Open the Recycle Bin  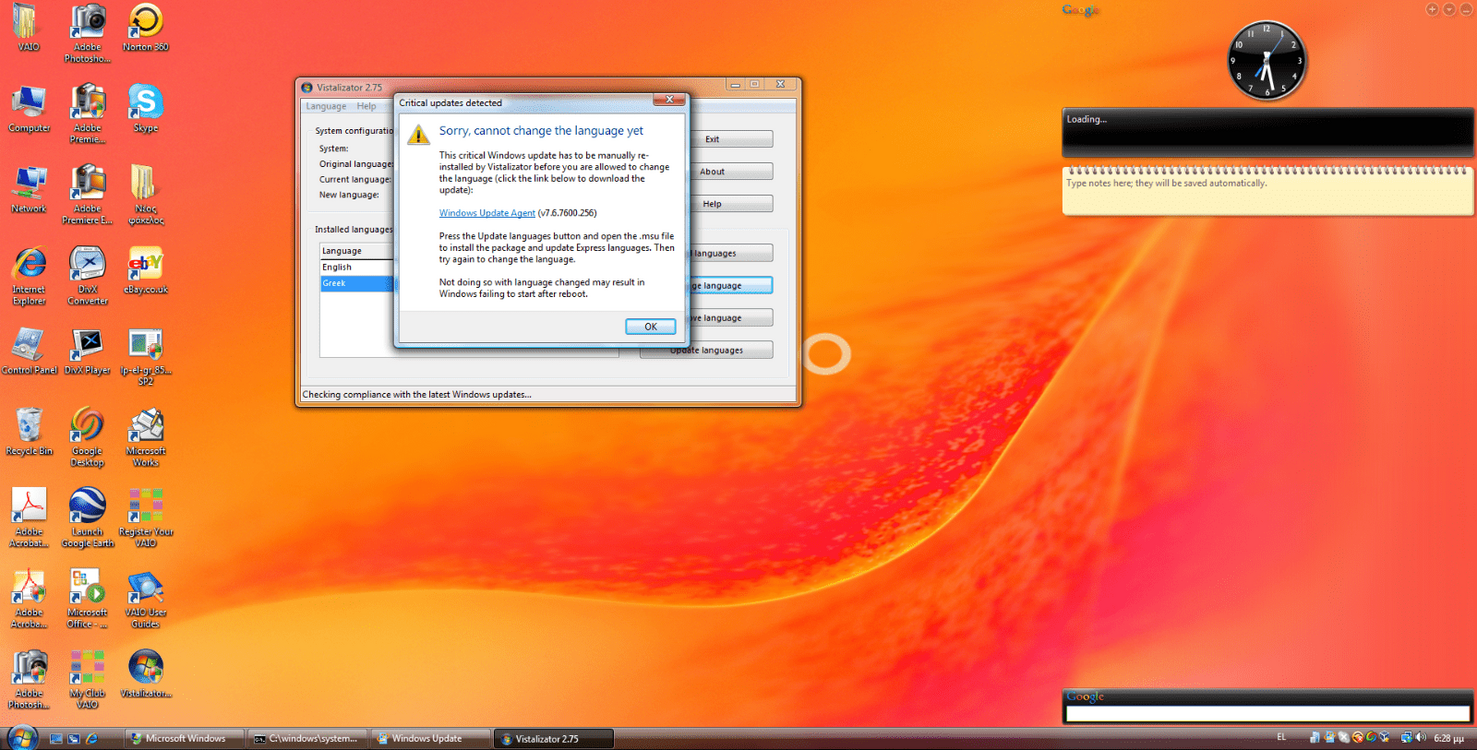[29, 433]
